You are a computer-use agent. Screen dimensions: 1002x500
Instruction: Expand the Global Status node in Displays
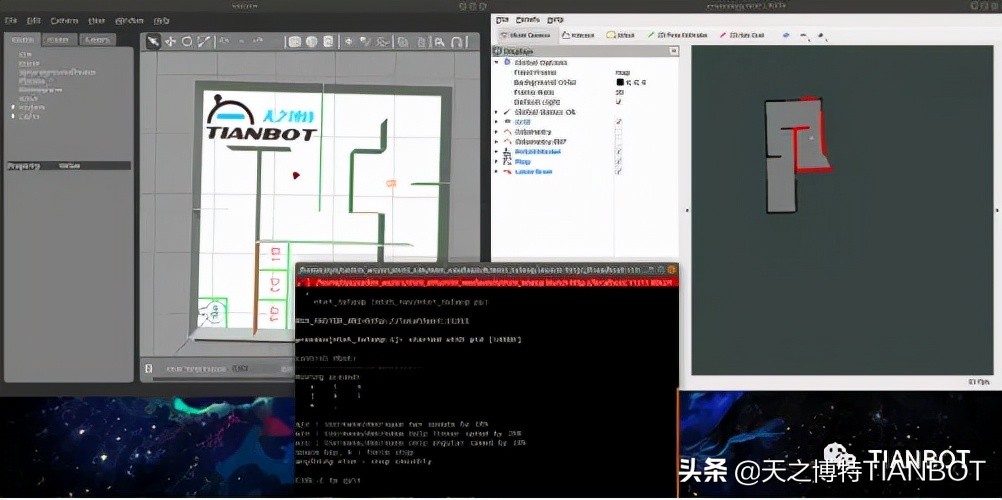coord(497,112)
